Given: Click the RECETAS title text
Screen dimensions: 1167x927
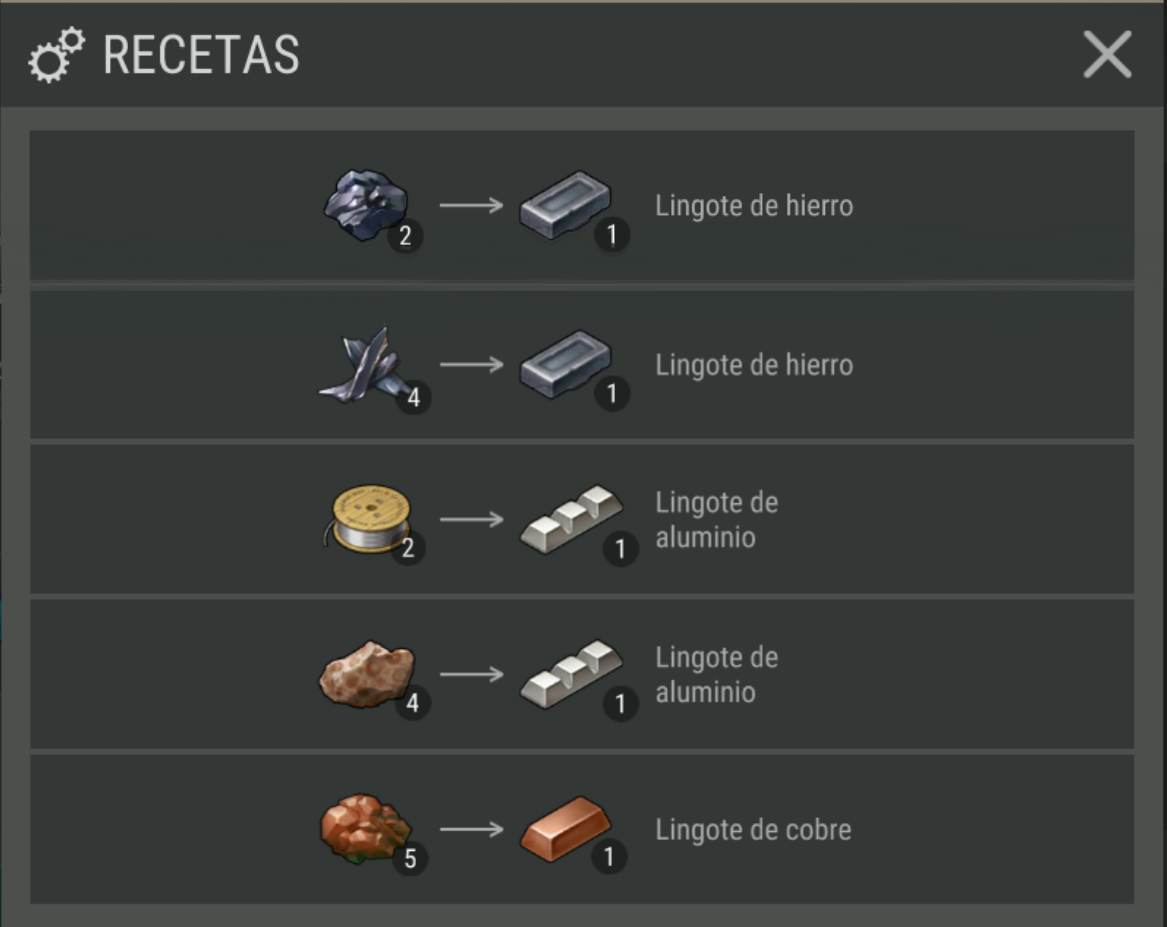Looking at the screenshot, I should coord(201,55).
